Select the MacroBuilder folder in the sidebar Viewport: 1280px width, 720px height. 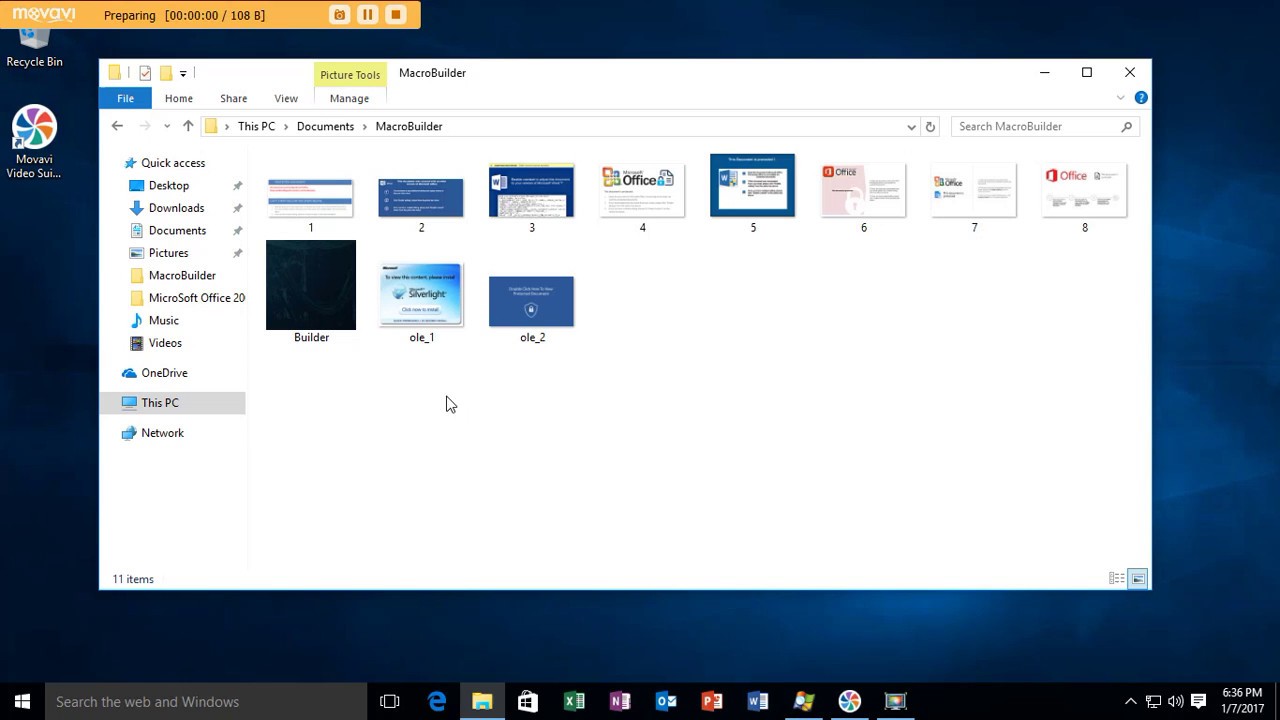point(182,275)
